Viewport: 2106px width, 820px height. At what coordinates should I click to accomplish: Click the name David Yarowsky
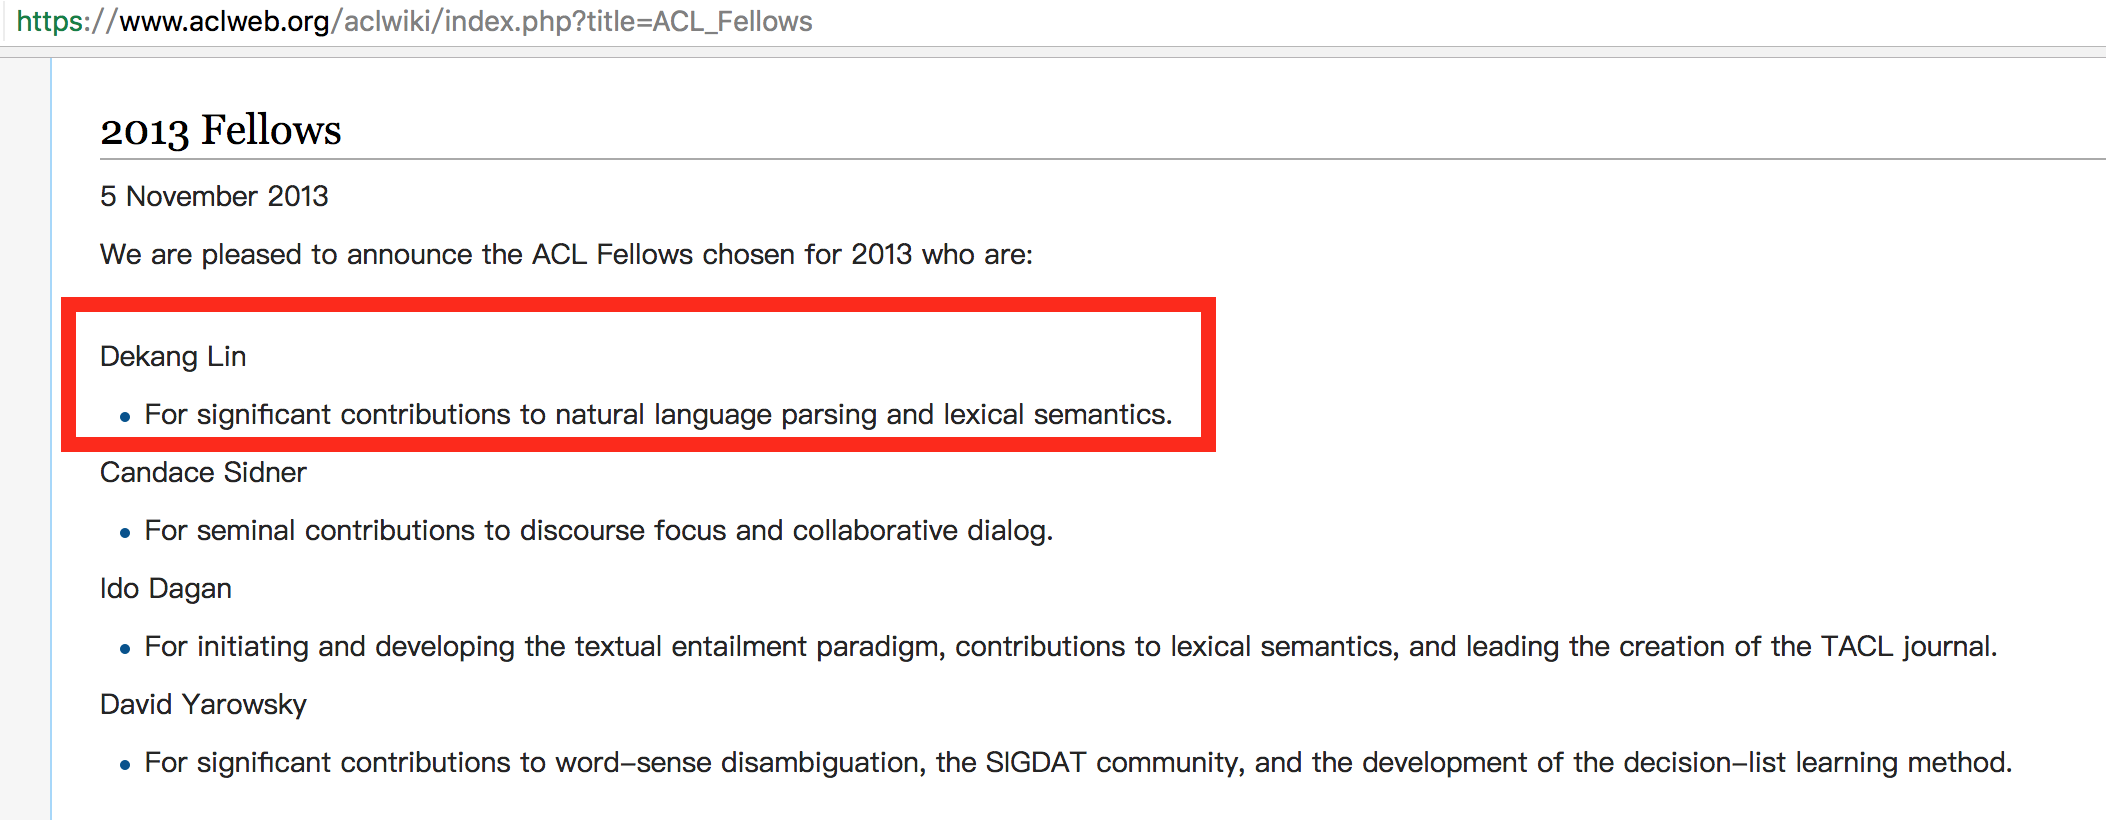pos(203,704)
